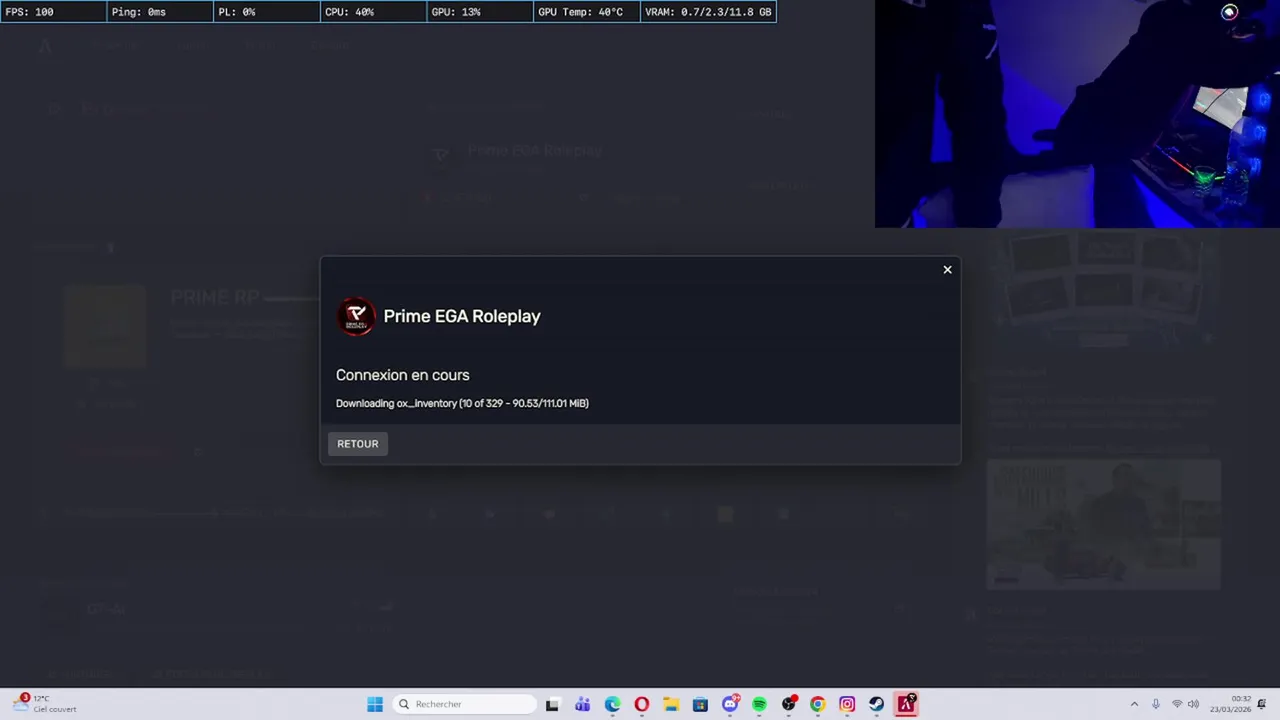Open Spotify from the taskbar
The image size is (1280, 720).
click(759, 704)
